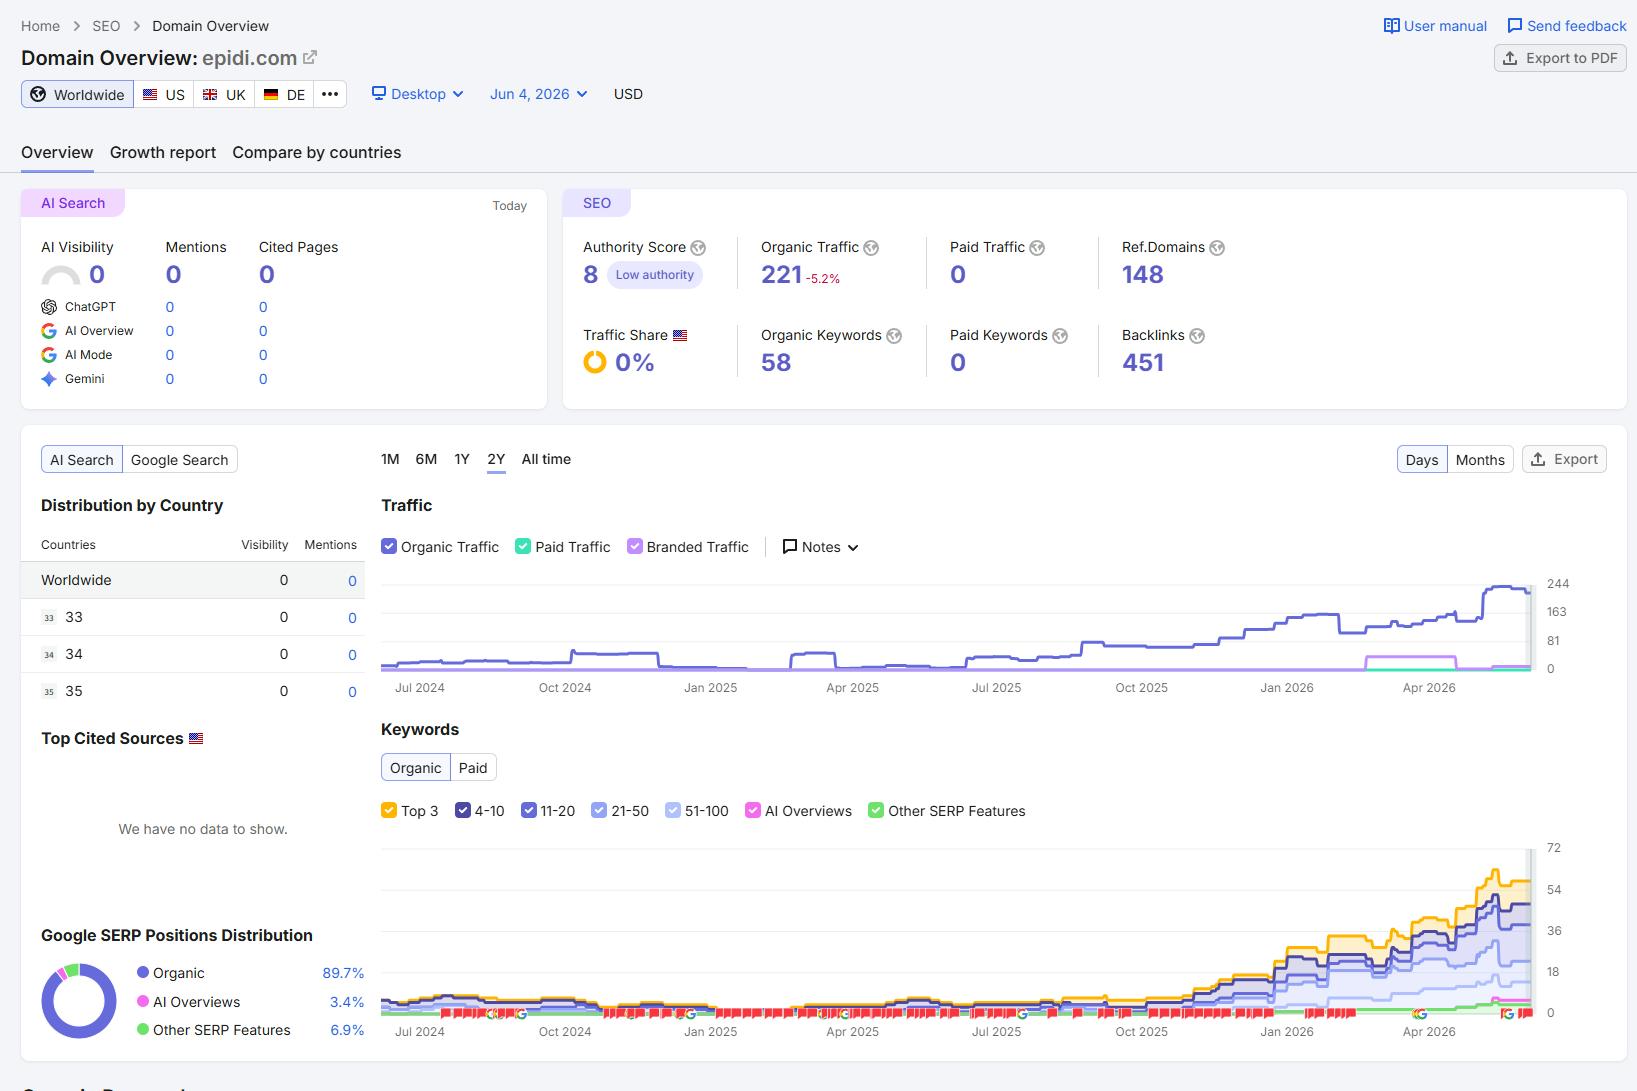Switch to Google Search view

point(180,460)
